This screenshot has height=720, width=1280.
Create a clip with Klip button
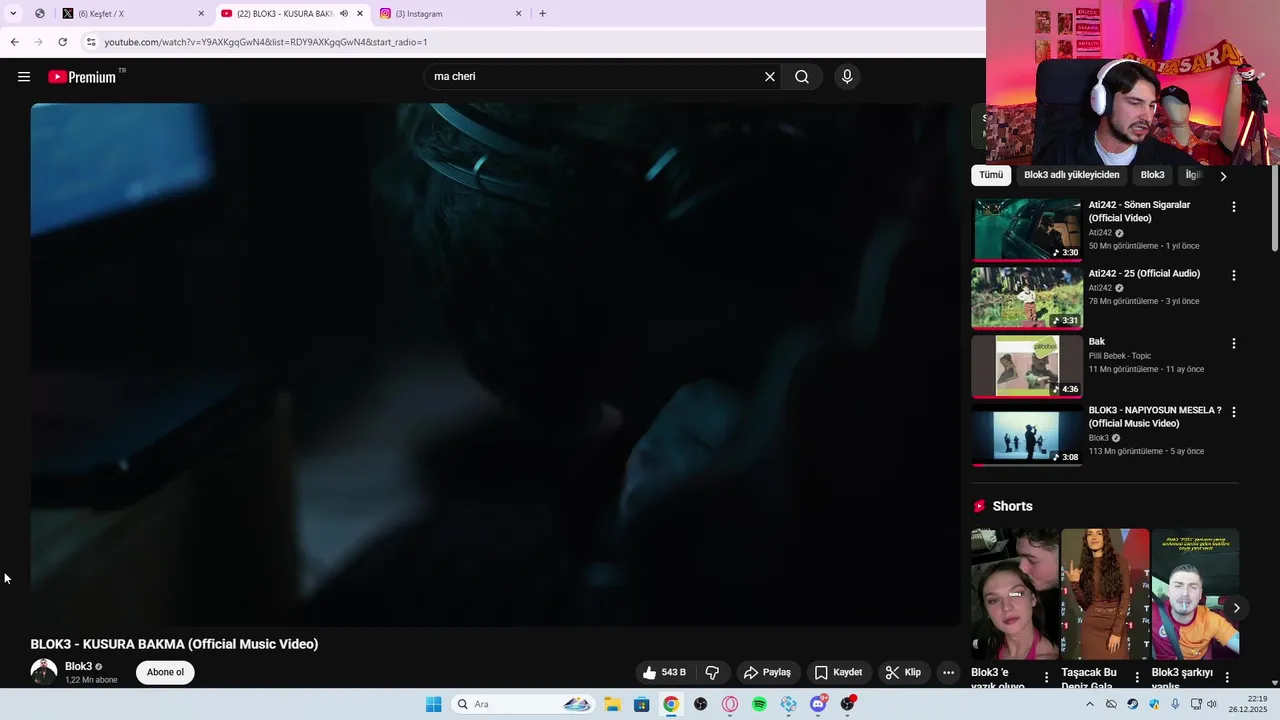pos(904,672)
